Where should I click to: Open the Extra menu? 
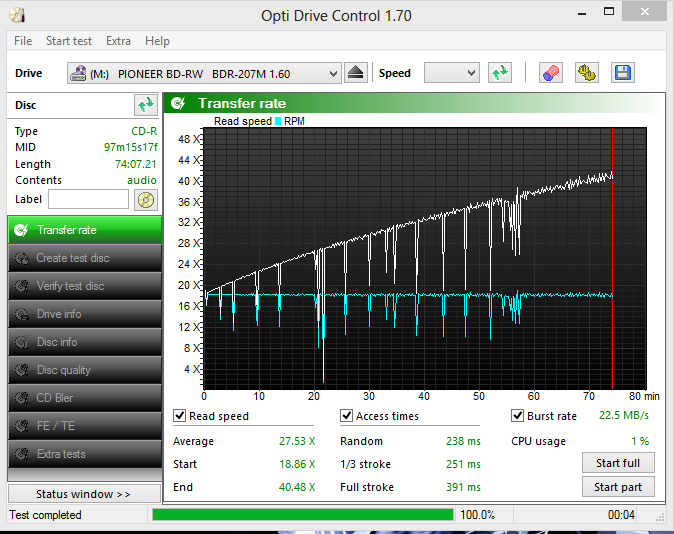coord(118,41)
